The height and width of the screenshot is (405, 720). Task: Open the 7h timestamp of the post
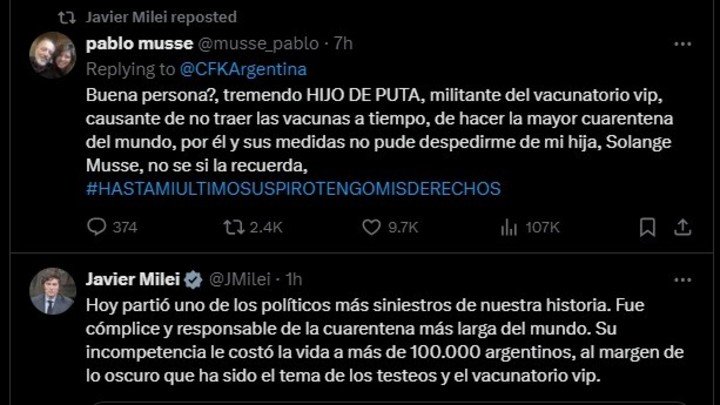coord(343,44)
